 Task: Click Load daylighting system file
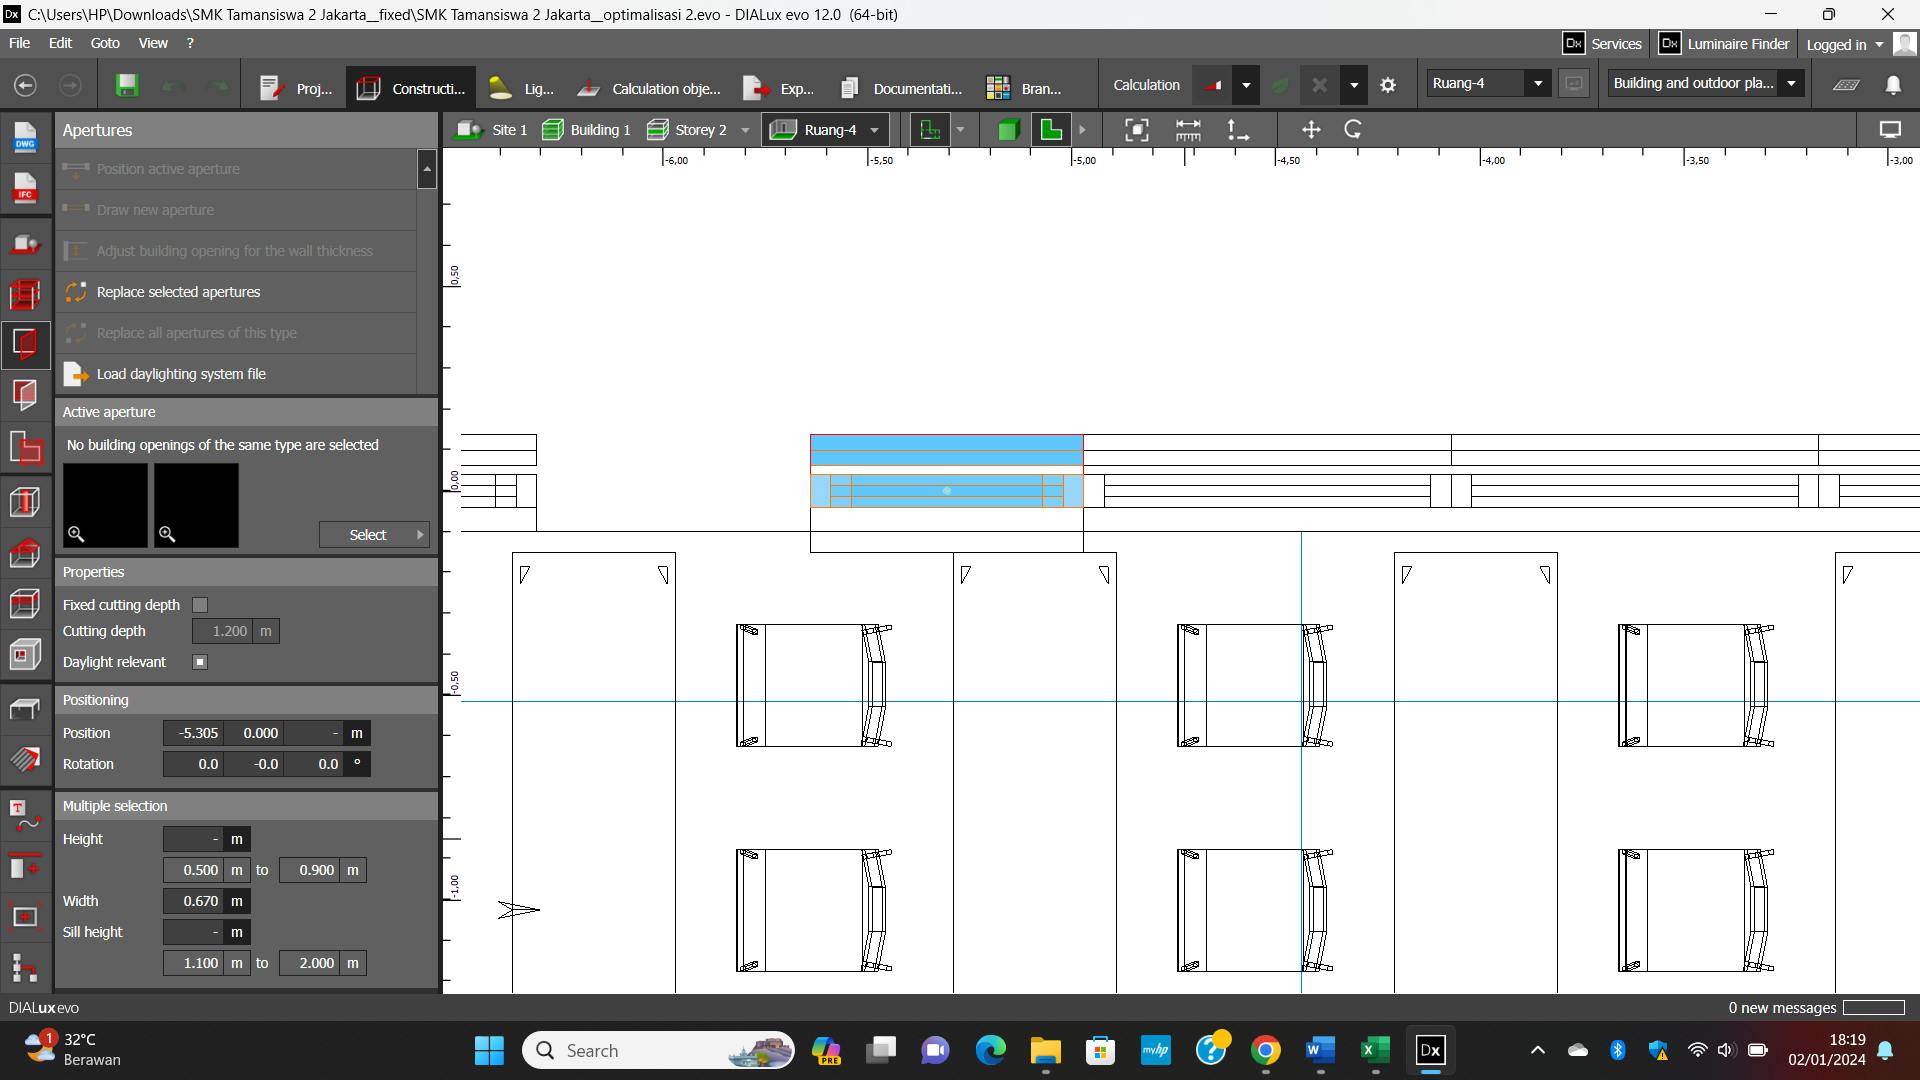tap(181, 374)
